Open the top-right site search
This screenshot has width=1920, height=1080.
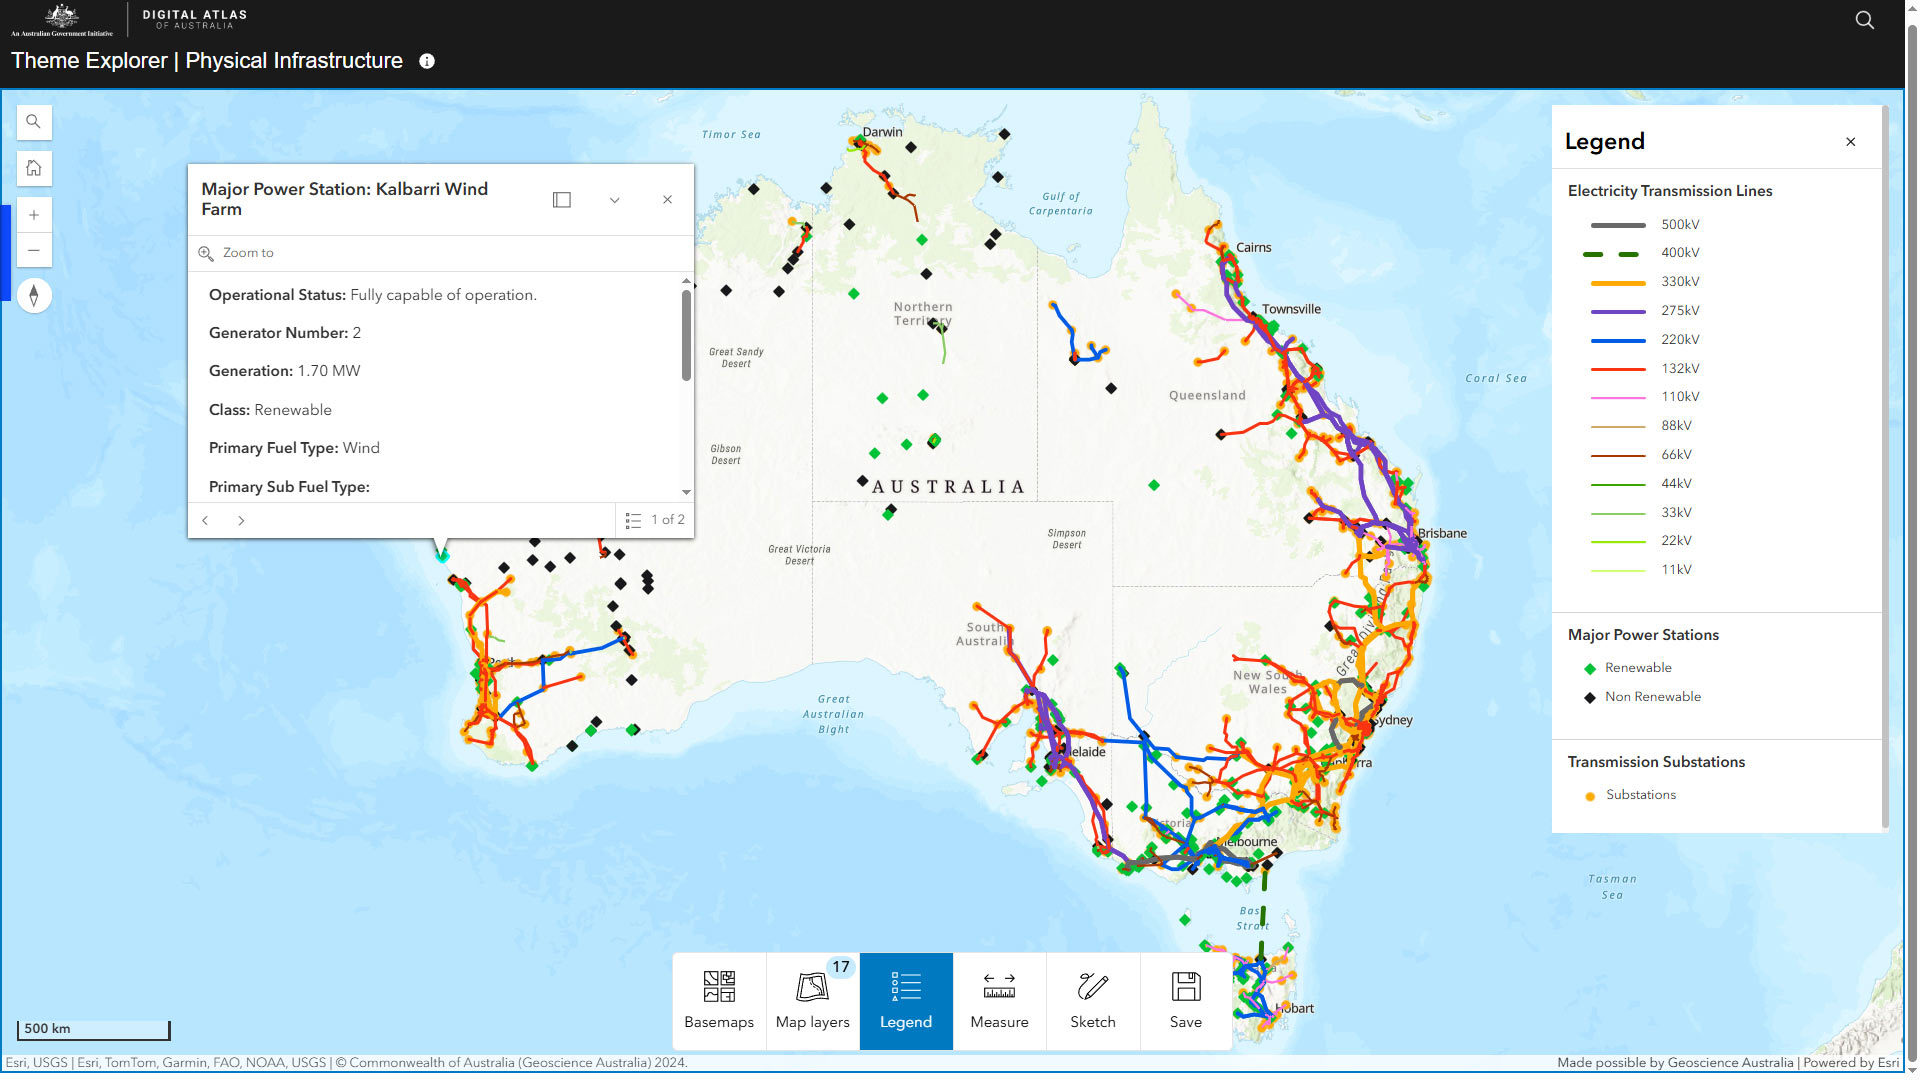1864,20
